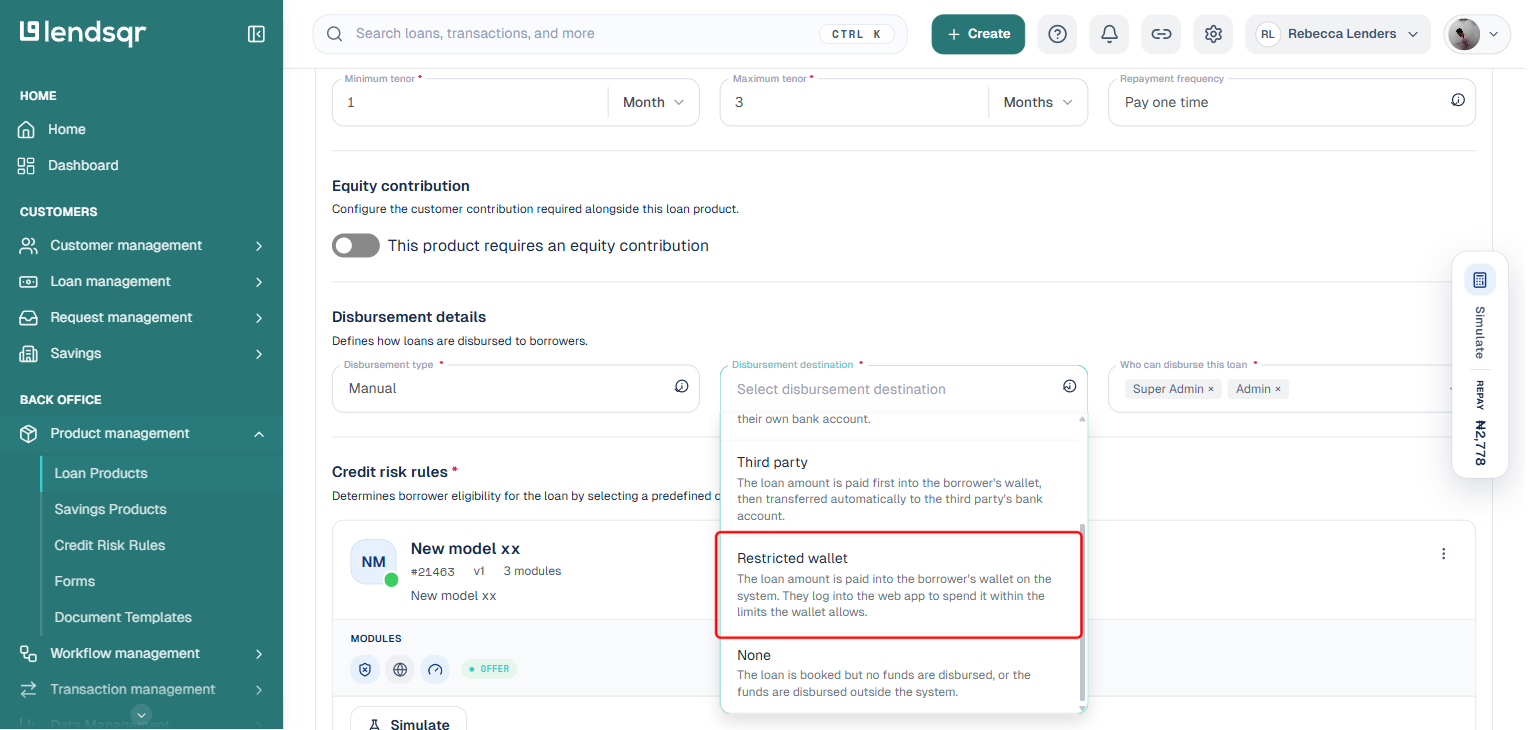This screenshot has height=730, width=1535.
Task: Collapse Product management menu
Action: [x=141, y=434]
